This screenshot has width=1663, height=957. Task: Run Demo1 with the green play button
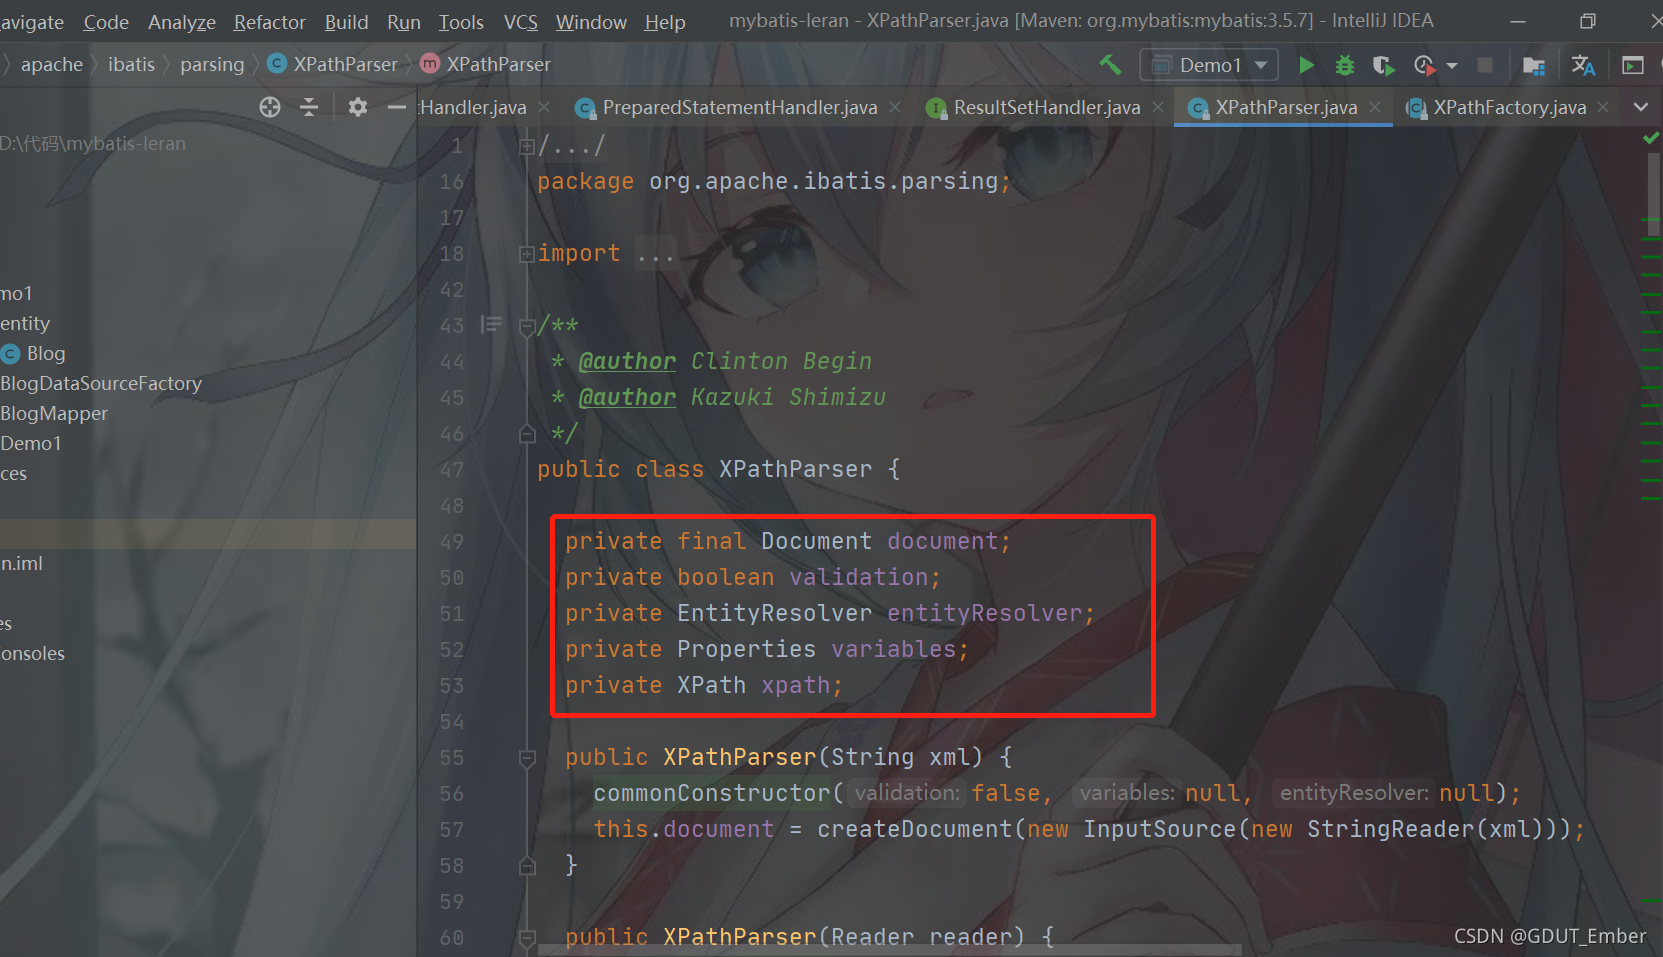[x=1306, y=65]
